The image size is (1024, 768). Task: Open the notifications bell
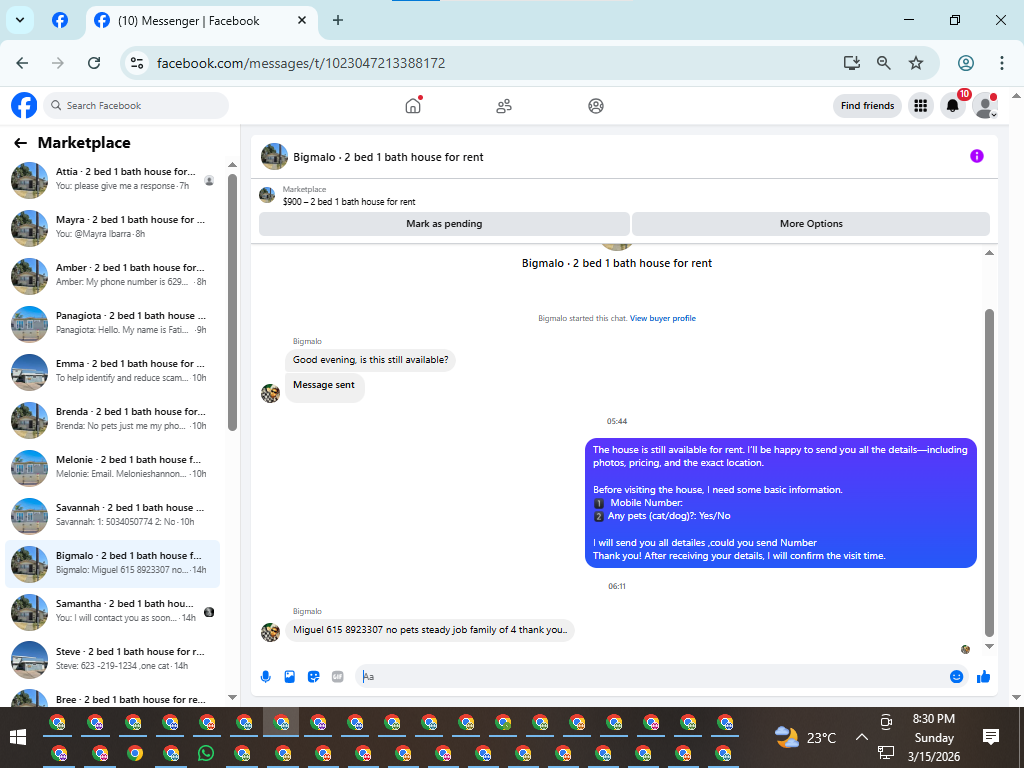(x=953, y=106)
